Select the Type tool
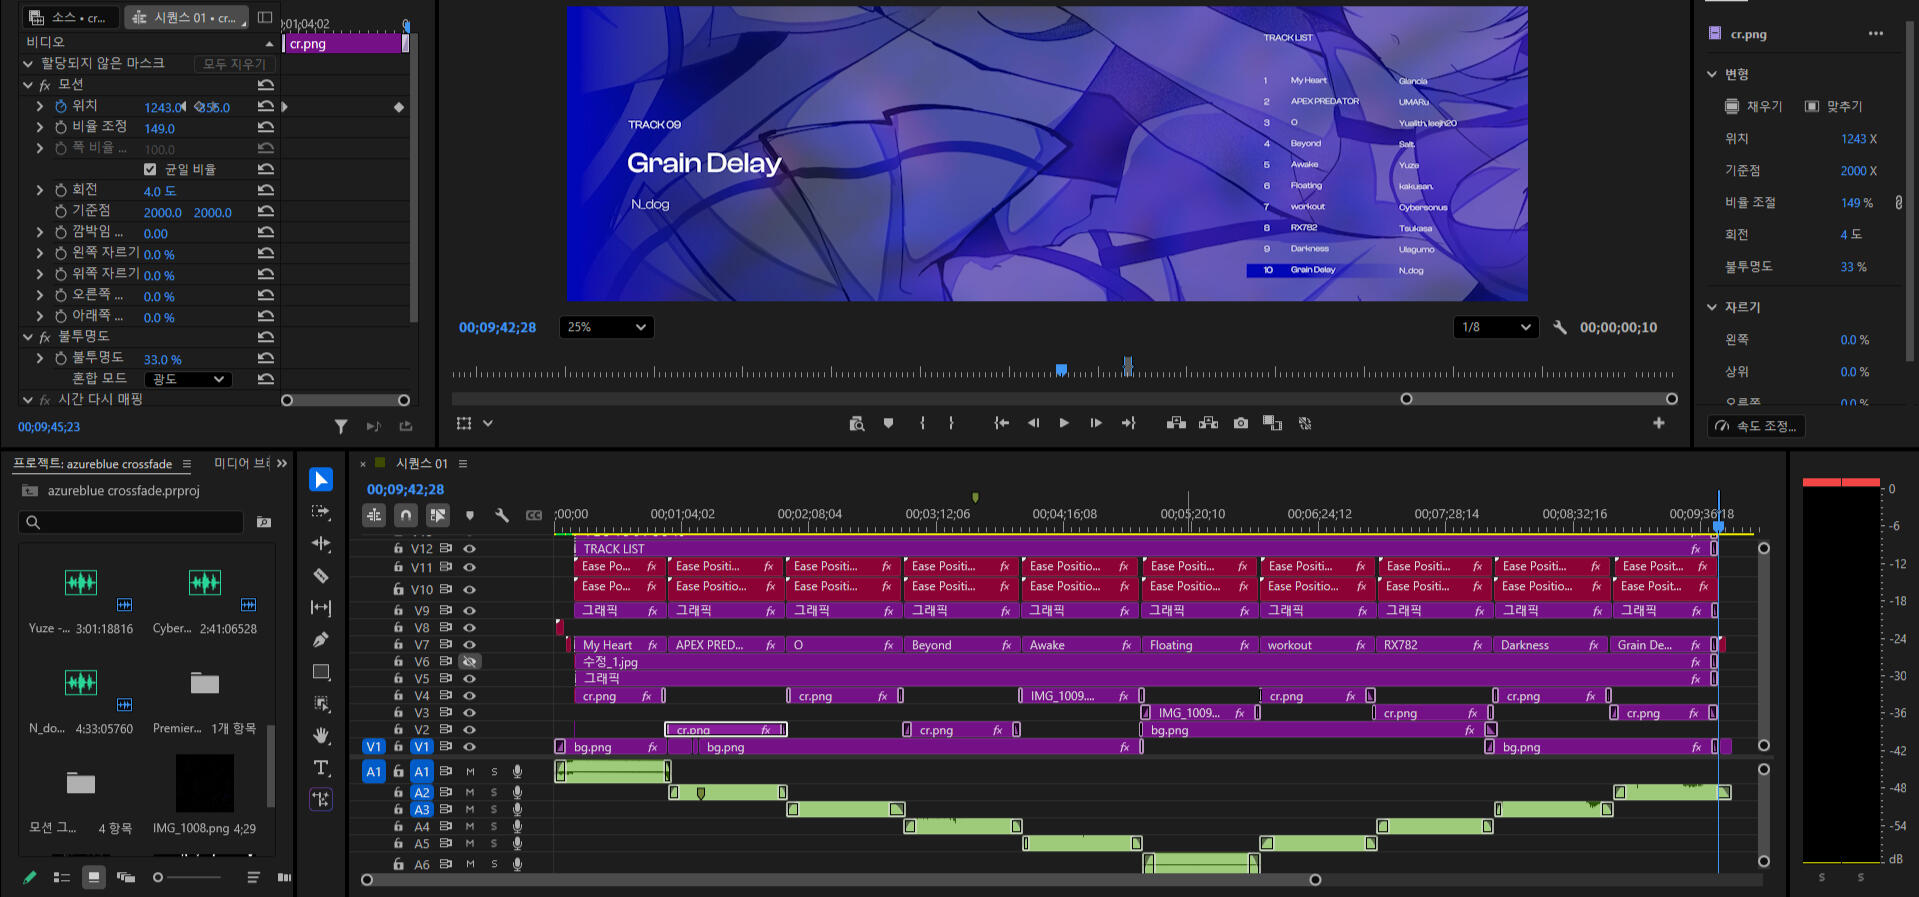Image resolution: width=1919 pixels, height=897 pixels. pyautogui.click(x=321, y=768)
